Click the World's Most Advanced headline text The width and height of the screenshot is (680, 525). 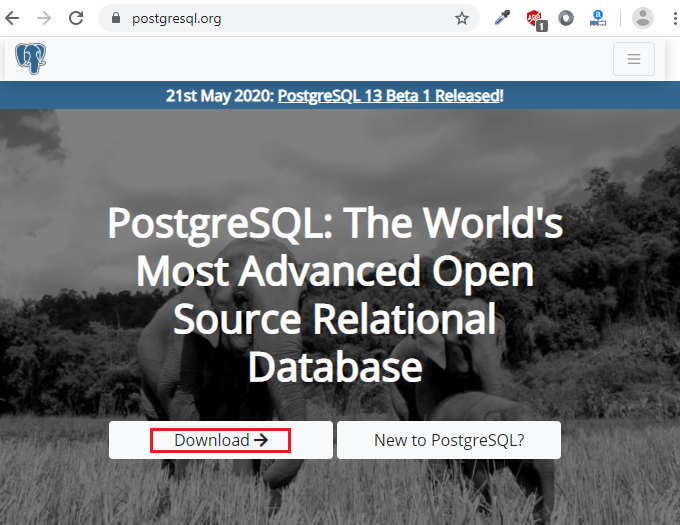pos(335,270)
